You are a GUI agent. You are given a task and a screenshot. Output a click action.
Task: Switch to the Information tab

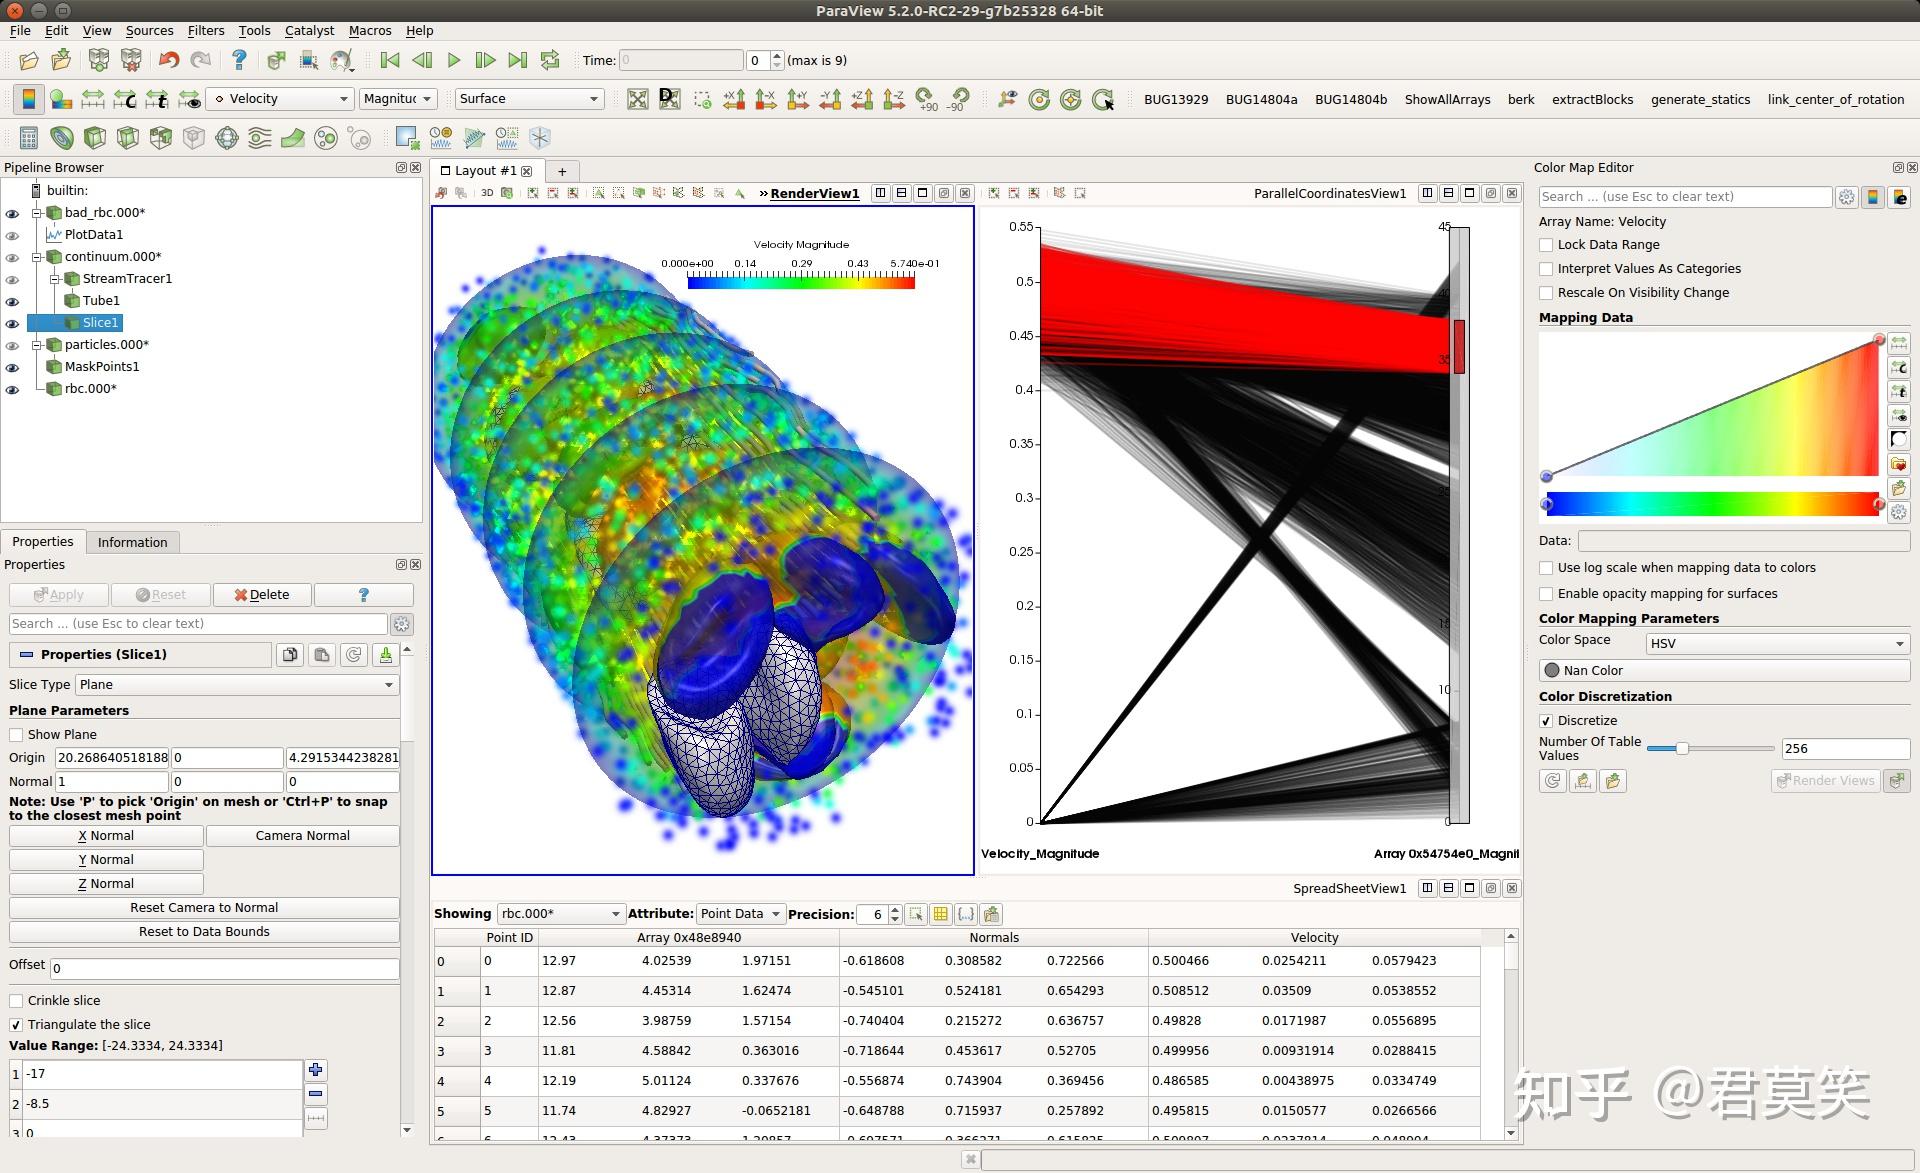[132, 542]
